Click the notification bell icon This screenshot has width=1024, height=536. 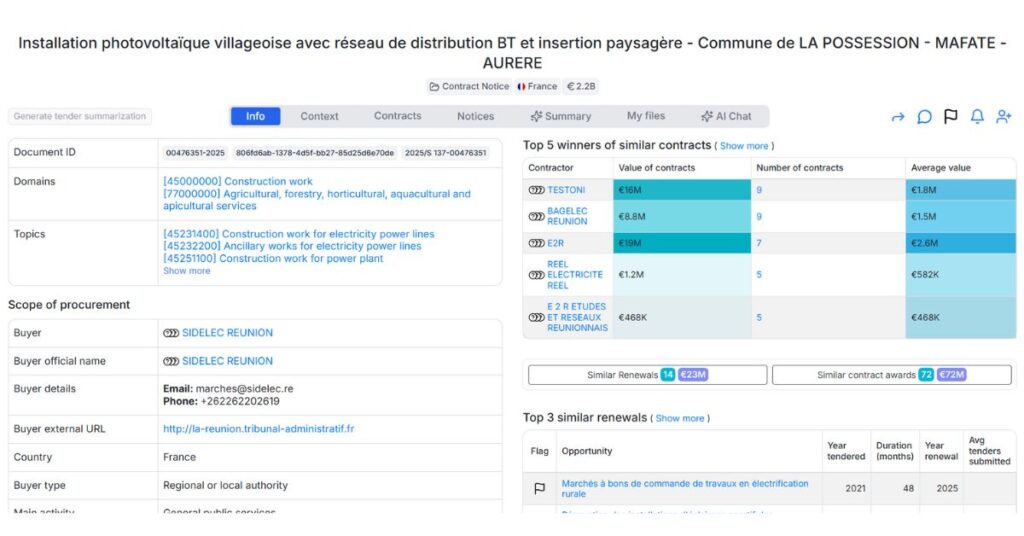click(x=977, y=117)
